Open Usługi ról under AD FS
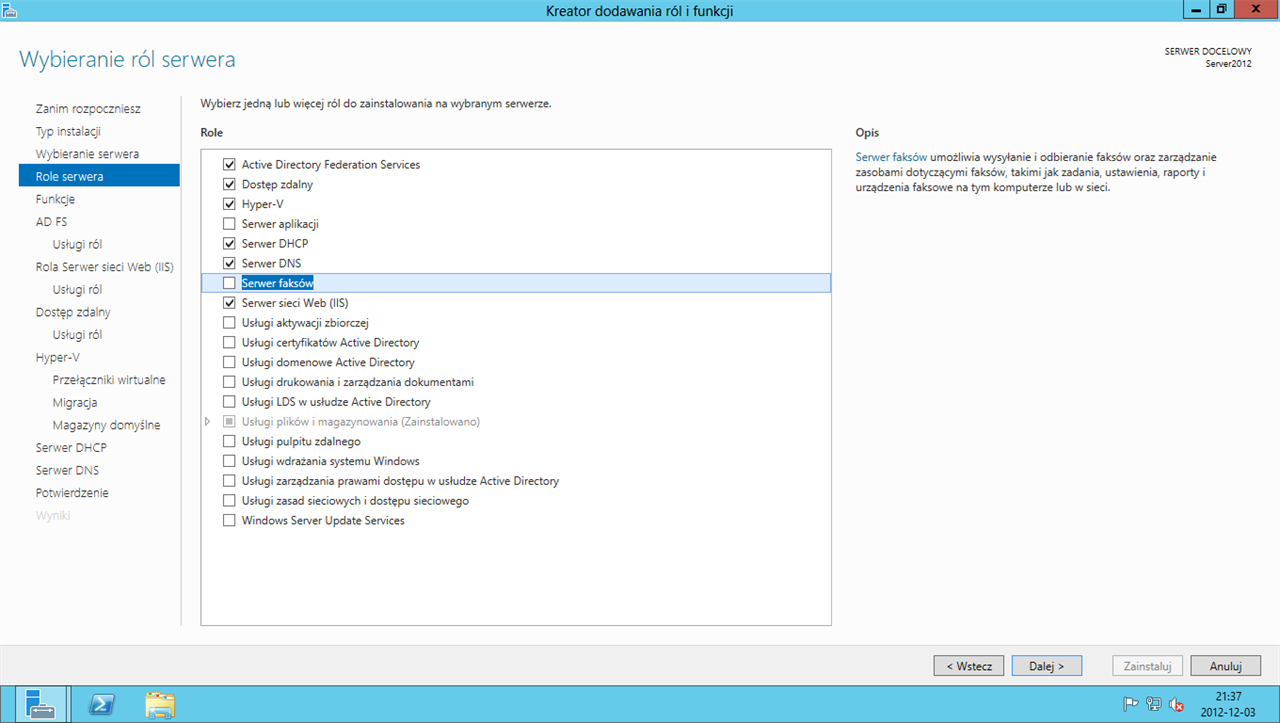The width and height of the screenshot is (1280, 723). tap(77, 244)
